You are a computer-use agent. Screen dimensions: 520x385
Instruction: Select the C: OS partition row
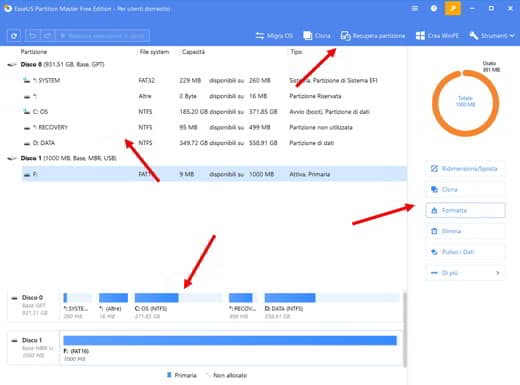[214, 112]
